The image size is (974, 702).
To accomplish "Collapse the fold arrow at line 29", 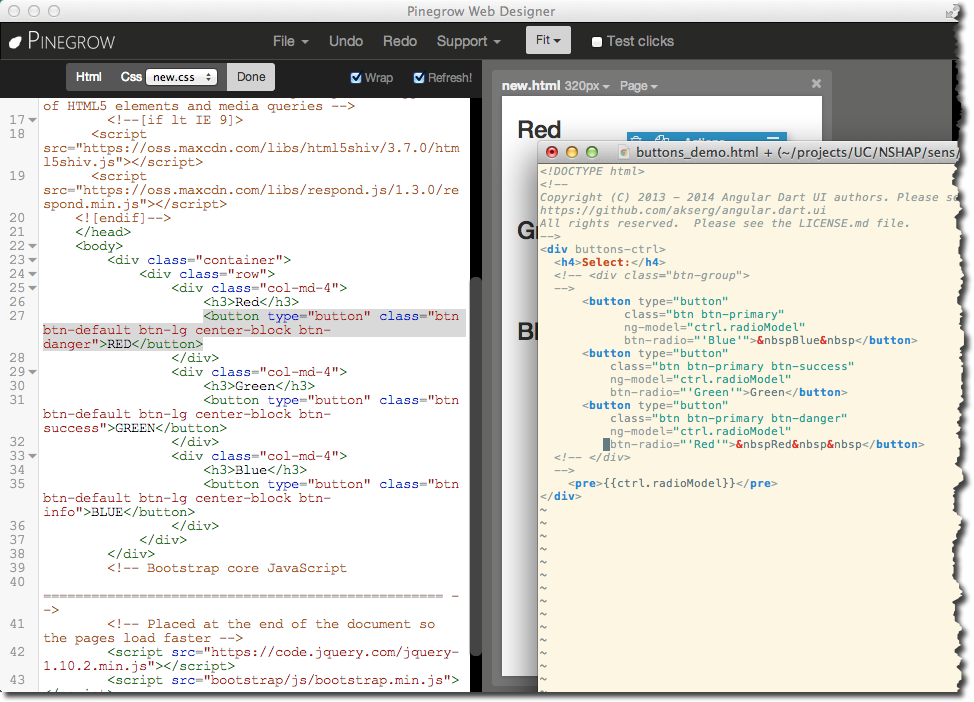I will [32, 372].
